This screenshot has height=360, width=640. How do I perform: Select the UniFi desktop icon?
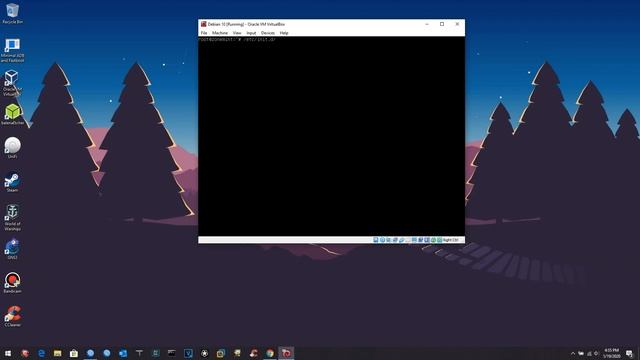(x=12, y=148)
